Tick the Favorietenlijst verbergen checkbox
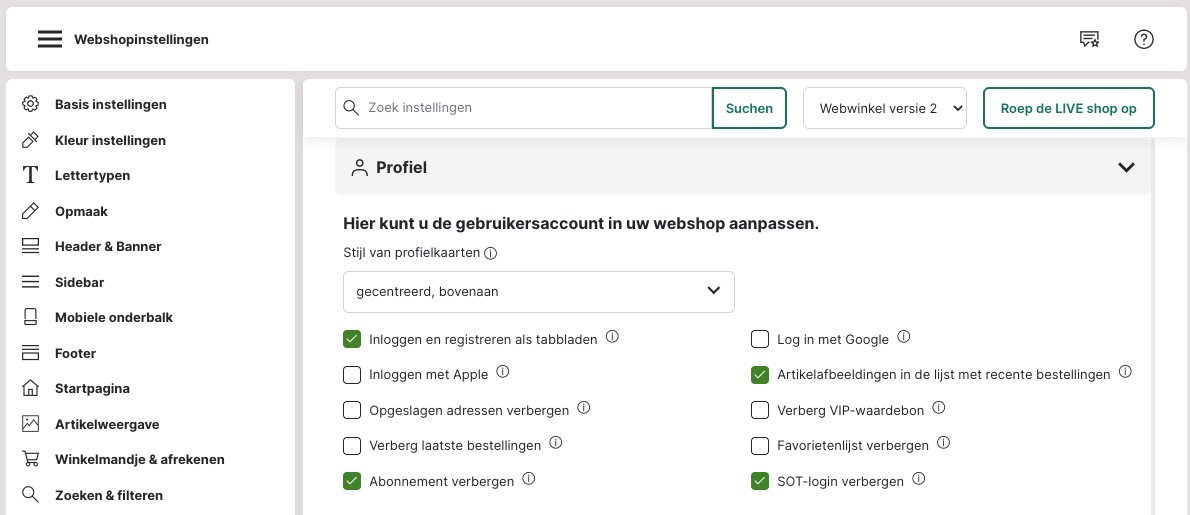 click(760, 445)
